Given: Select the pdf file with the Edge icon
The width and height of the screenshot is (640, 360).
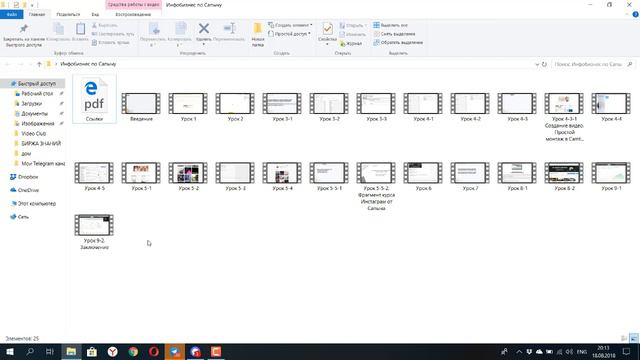Looking at the screenshot, I should pos(94,98).
